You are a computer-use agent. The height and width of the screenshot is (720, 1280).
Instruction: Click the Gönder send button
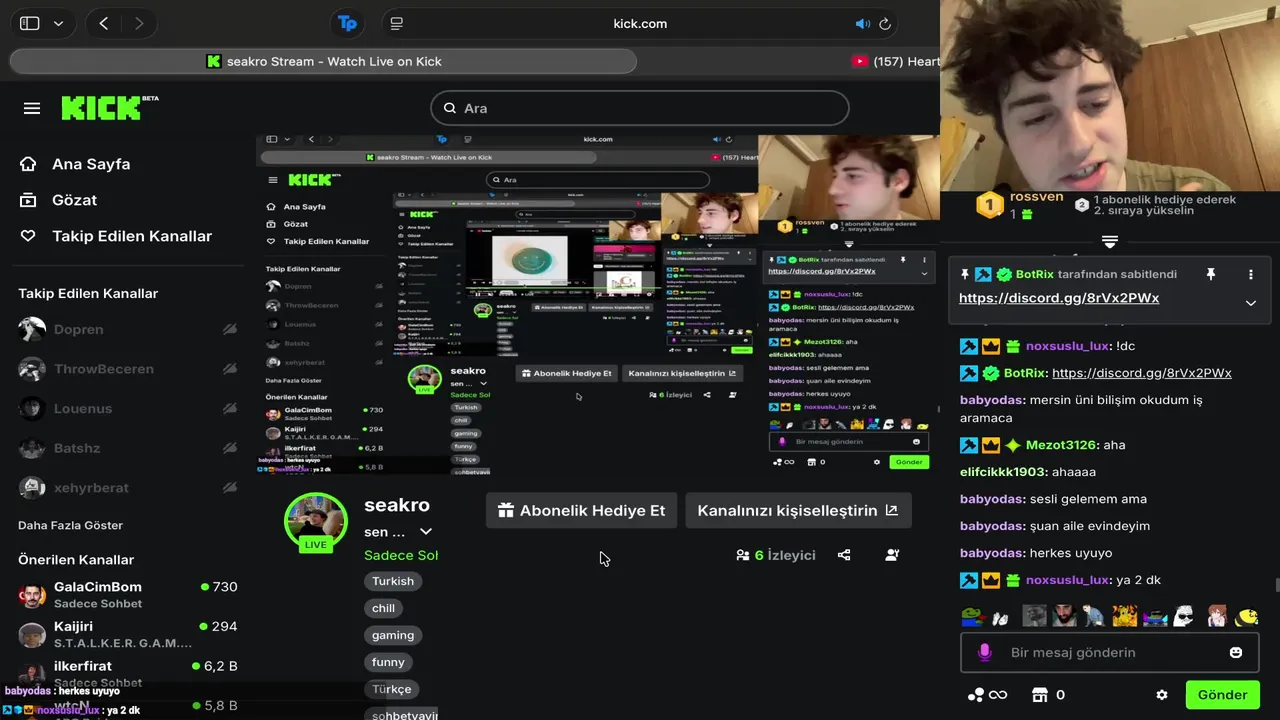(x=1222, y=695)
